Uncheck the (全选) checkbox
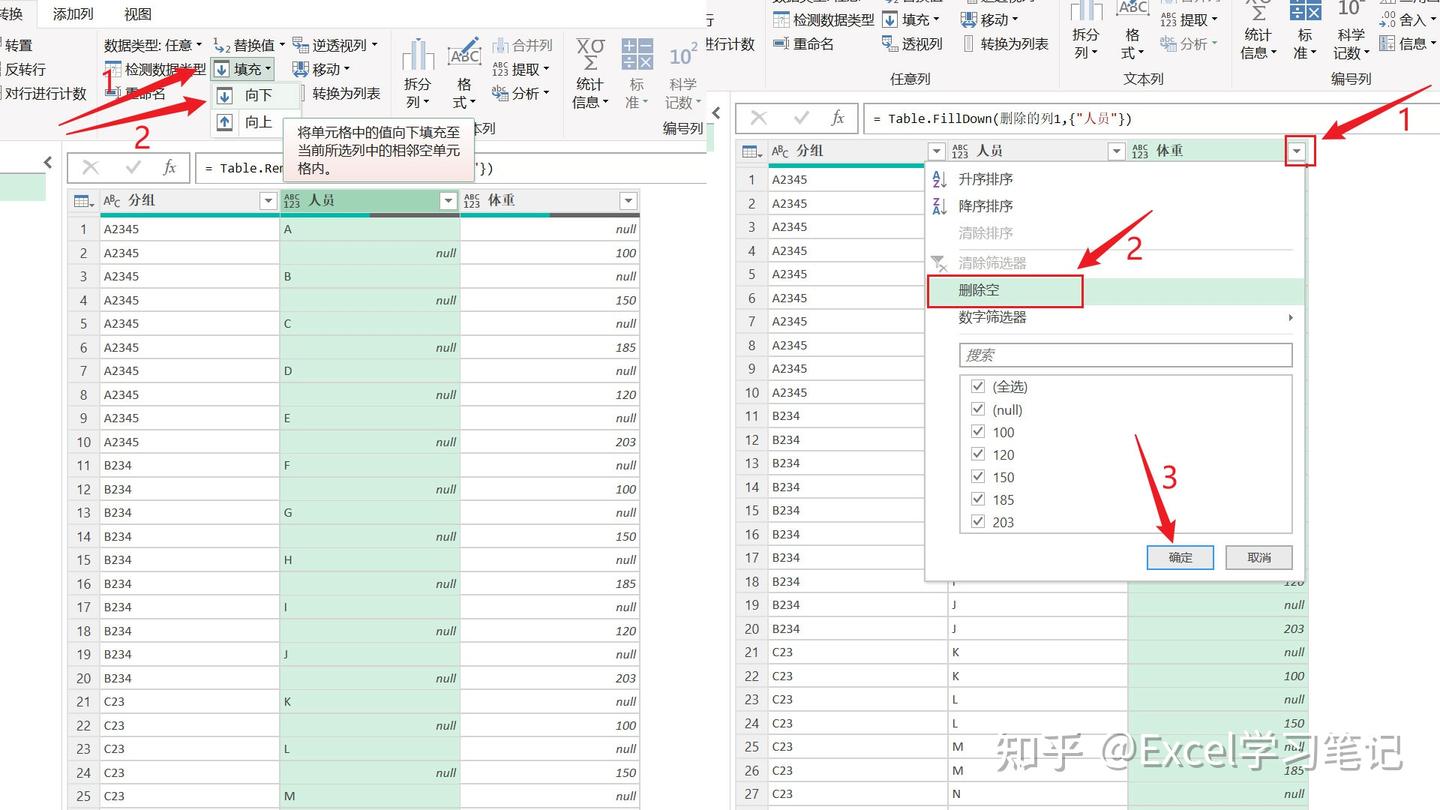 978,387
